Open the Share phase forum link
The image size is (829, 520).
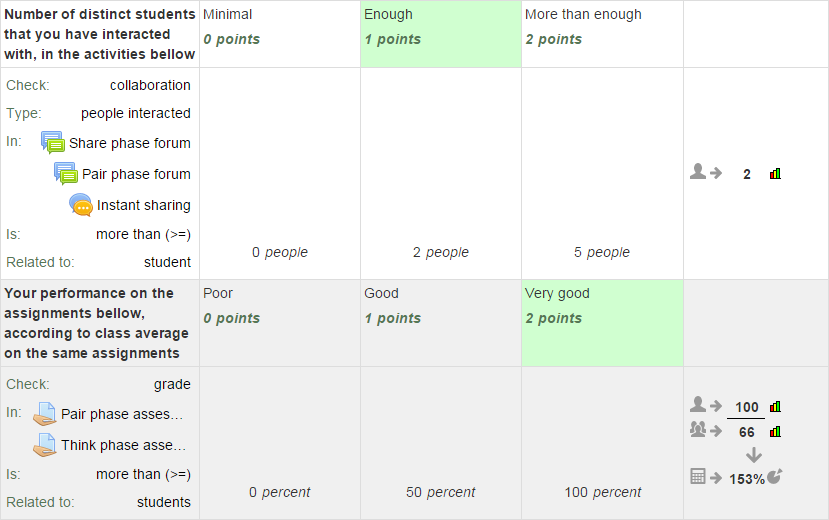130,143
